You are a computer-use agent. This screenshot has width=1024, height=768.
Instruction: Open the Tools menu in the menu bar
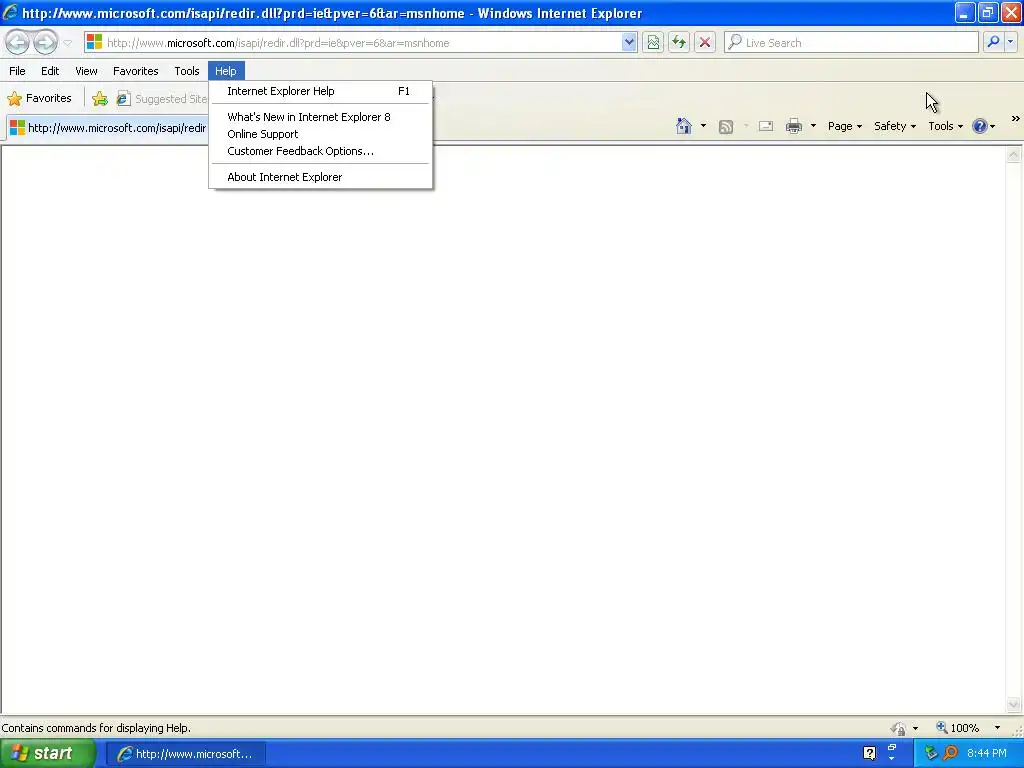[x=187, y=71]
